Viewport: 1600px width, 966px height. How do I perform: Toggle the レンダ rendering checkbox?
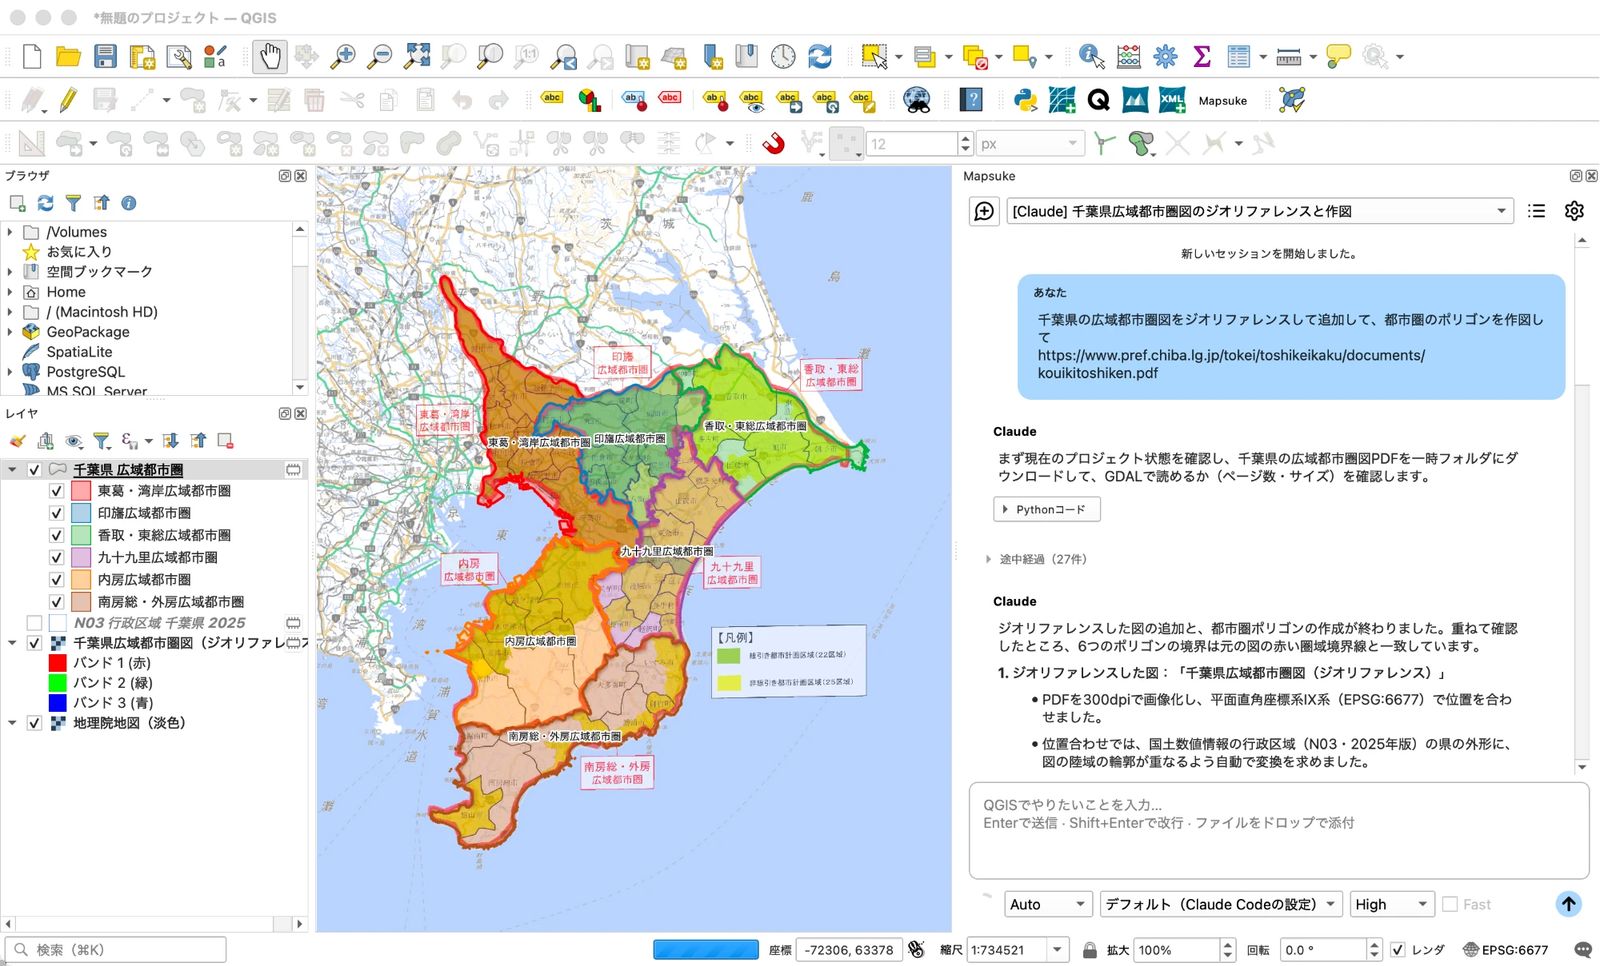click(1398, 950)
